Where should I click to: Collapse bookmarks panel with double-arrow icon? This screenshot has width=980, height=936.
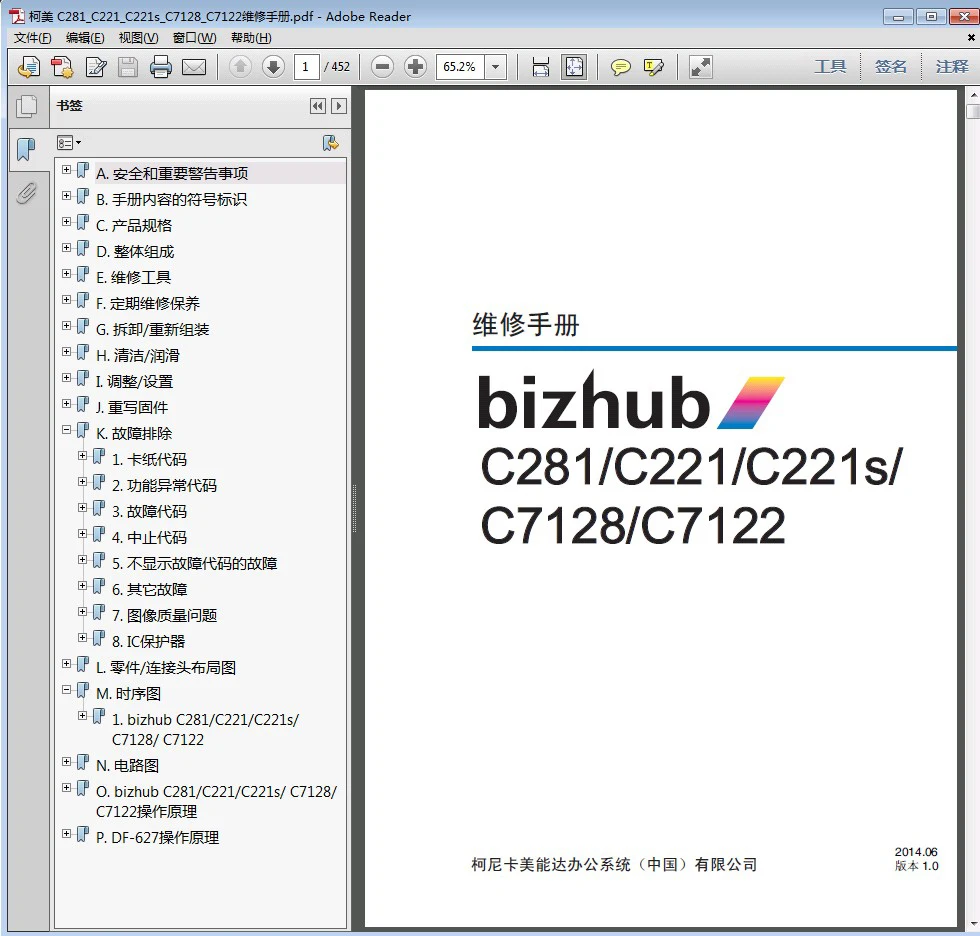(318, 106)
